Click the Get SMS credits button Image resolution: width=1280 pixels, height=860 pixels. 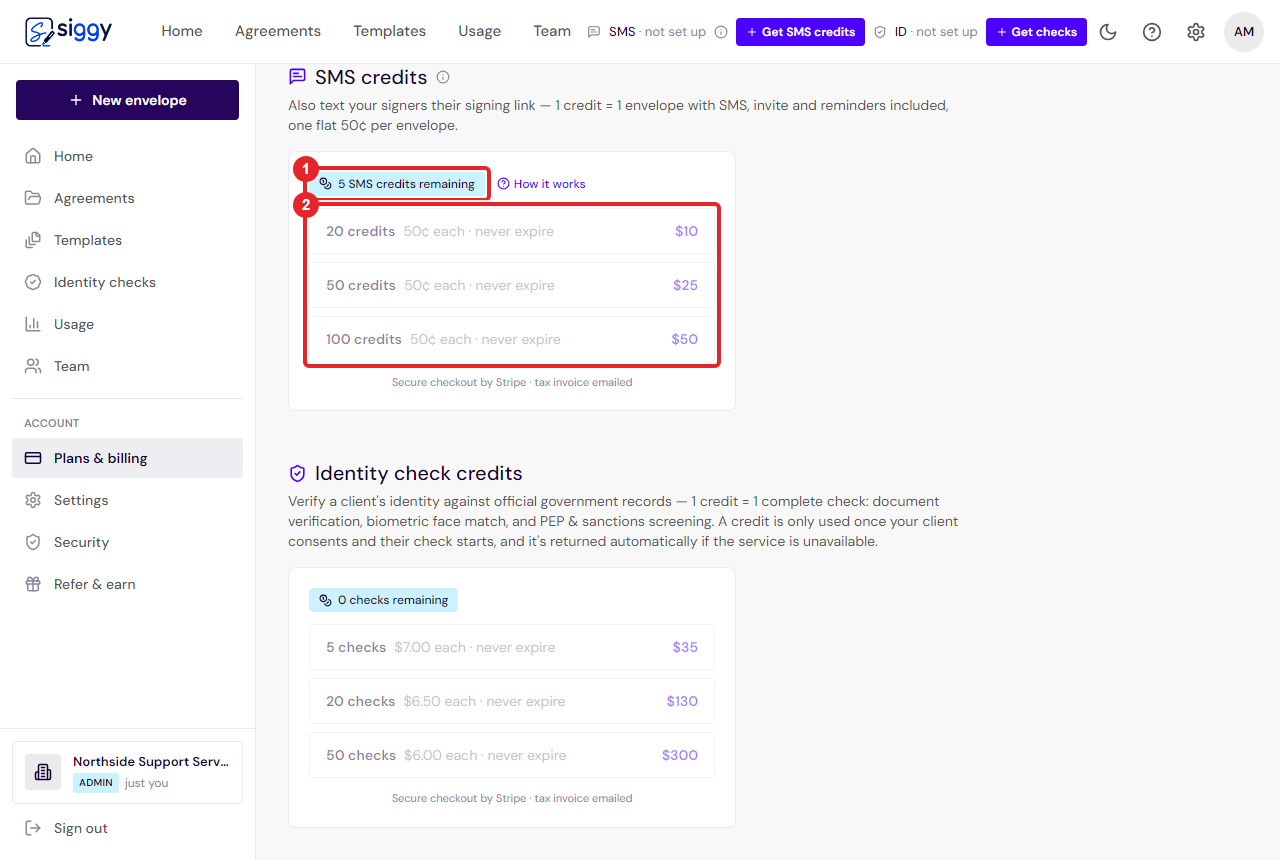(800, 32)
